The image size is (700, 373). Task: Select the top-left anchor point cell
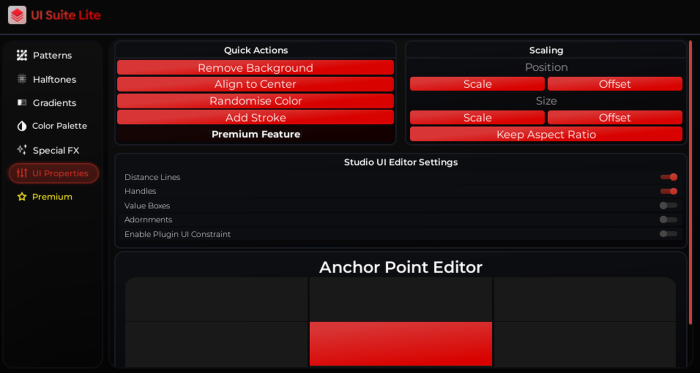(x=216, y=299)
